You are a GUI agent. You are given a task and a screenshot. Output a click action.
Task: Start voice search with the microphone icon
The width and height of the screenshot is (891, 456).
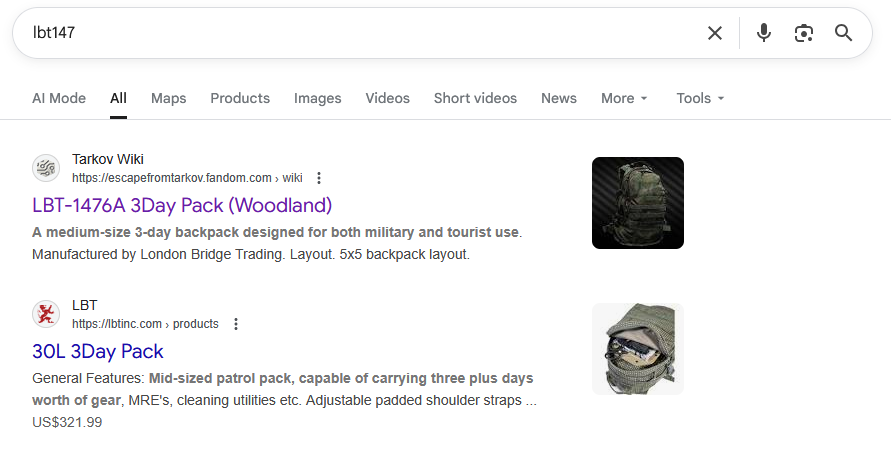(x=764, y=33)
